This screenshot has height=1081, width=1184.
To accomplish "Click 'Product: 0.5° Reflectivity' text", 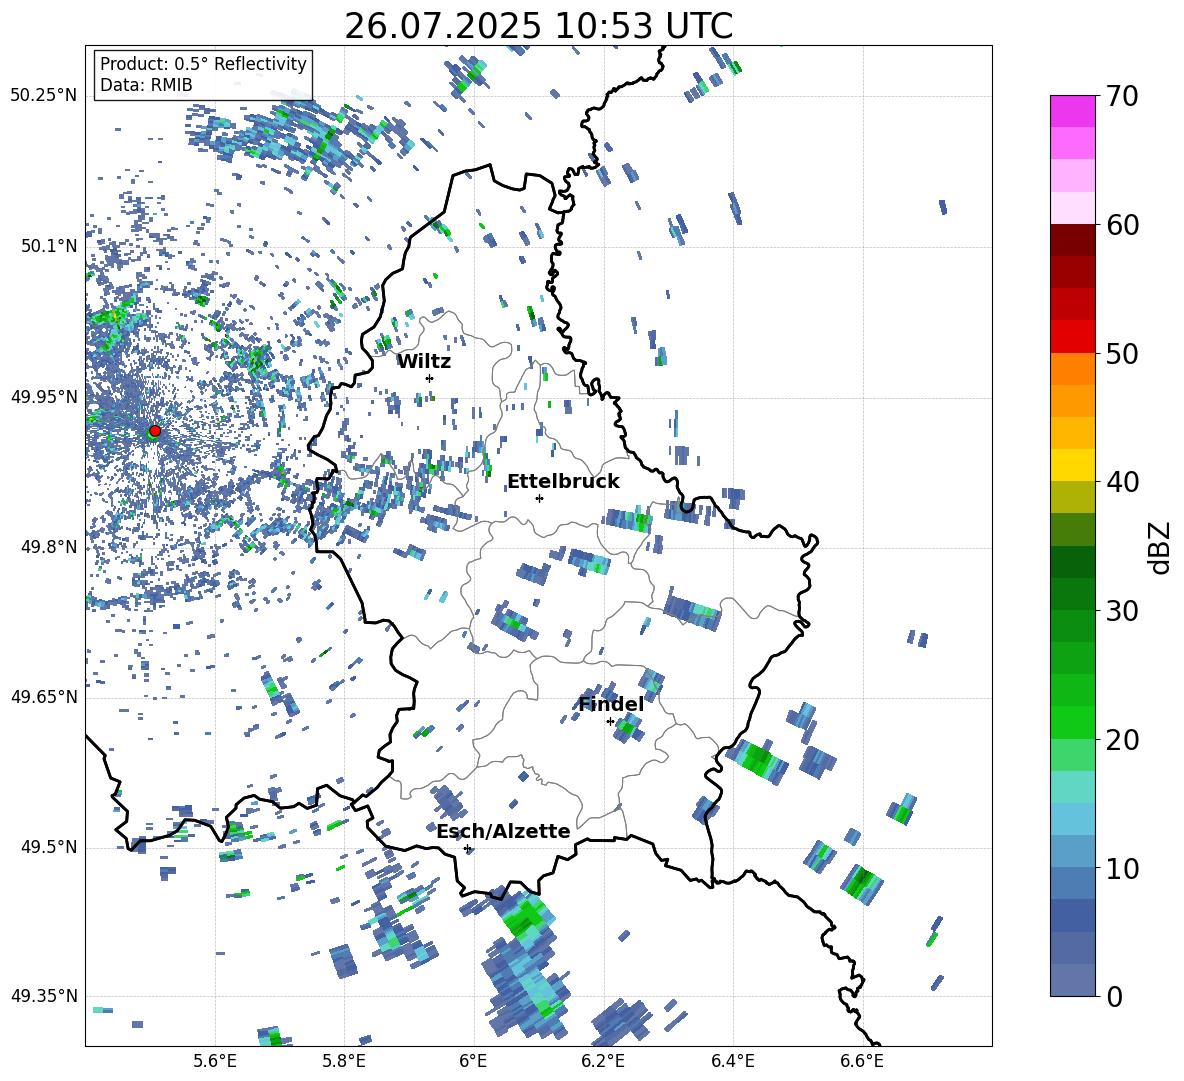I will 203,64.
